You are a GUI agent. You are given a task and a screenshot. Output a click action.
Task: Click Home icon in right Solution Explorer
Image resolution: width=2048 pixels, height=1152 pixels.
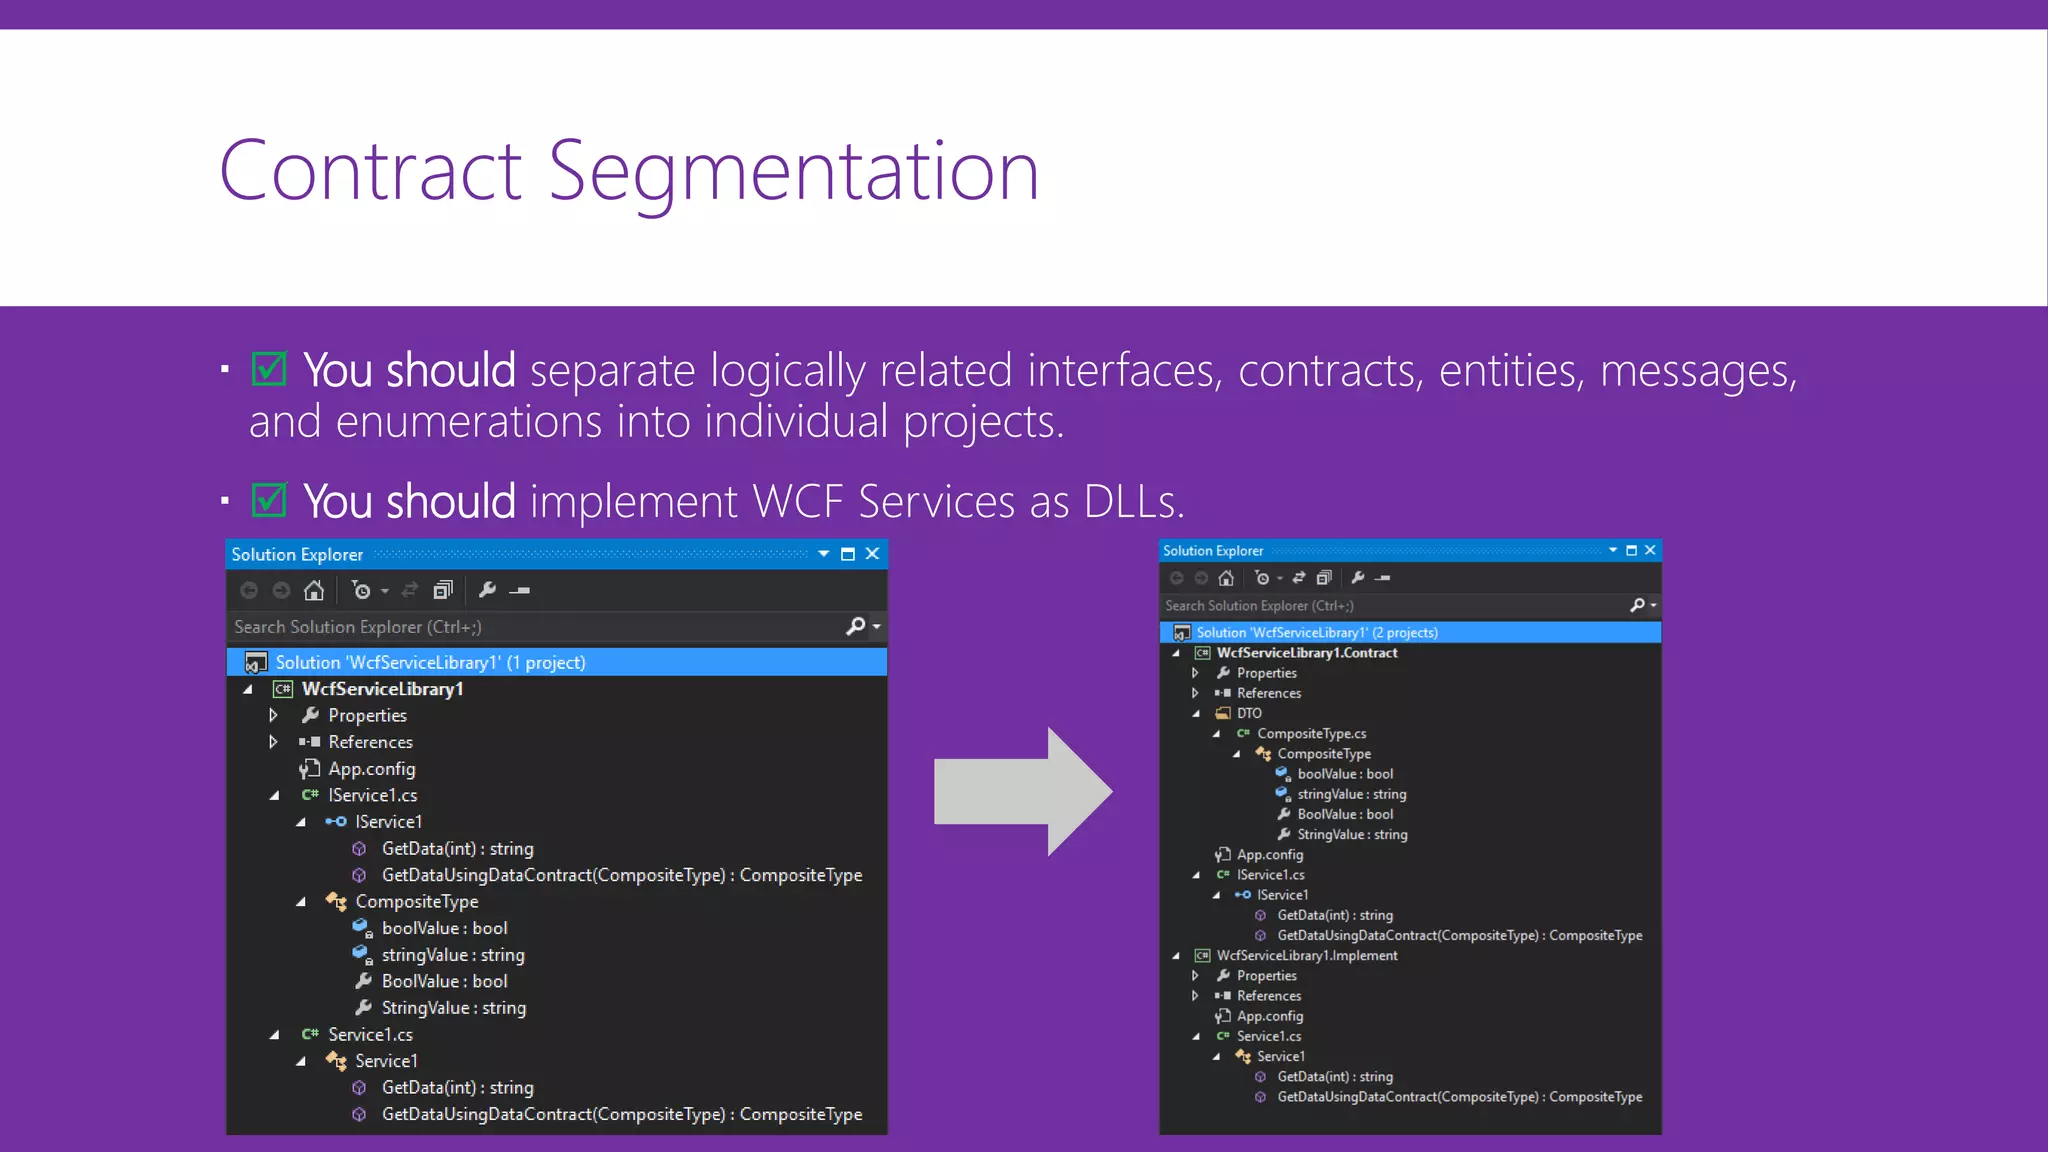[1226, 578]
